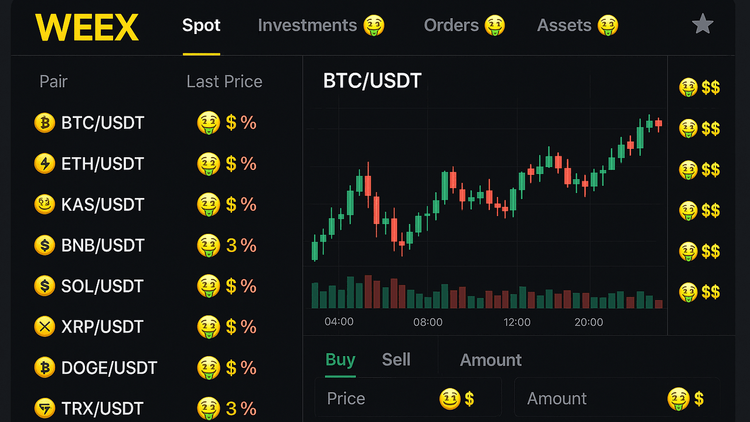750x422 pixels.
Task: Click the Price input field
Action: [x=408, y=399]
